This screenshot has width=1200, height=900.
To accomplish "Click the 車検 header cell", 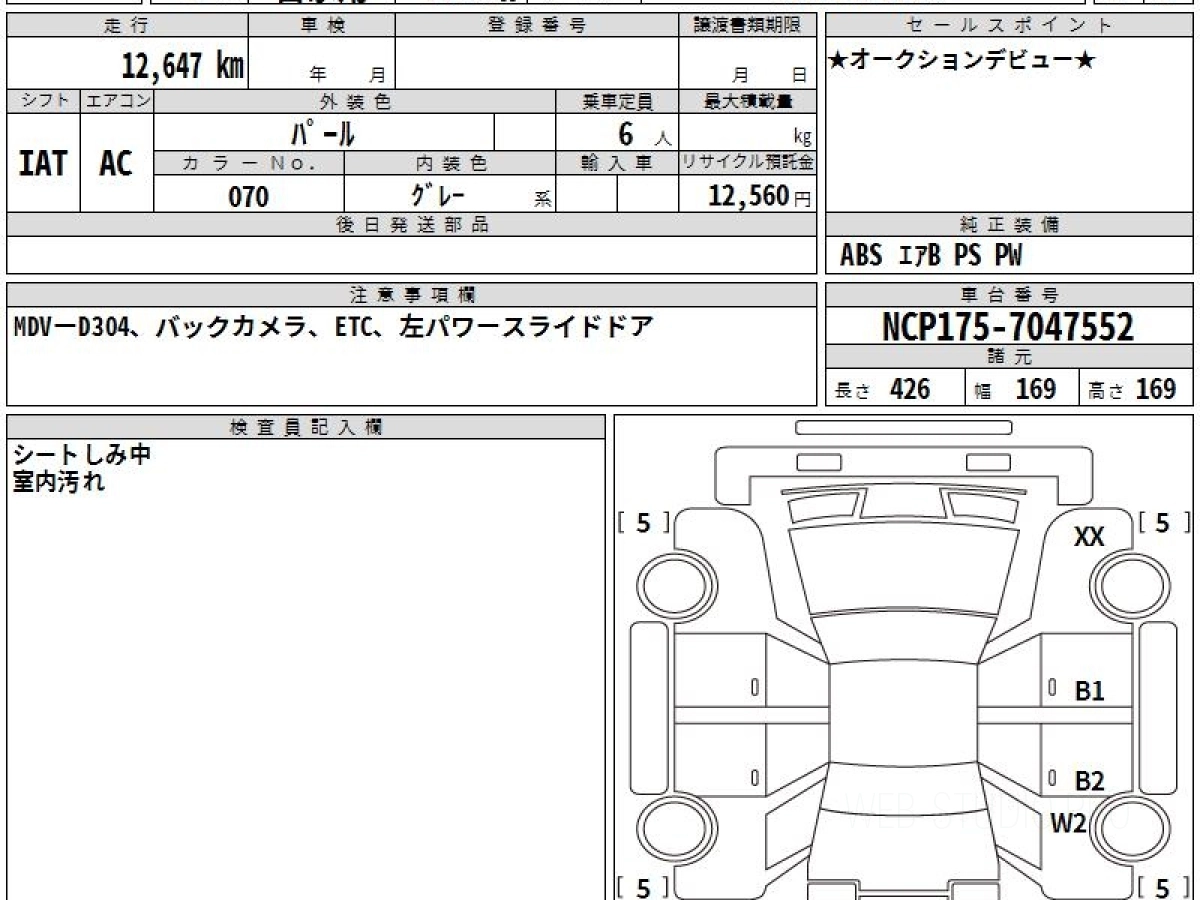I will pyautogui.click(x=322, y=26).
